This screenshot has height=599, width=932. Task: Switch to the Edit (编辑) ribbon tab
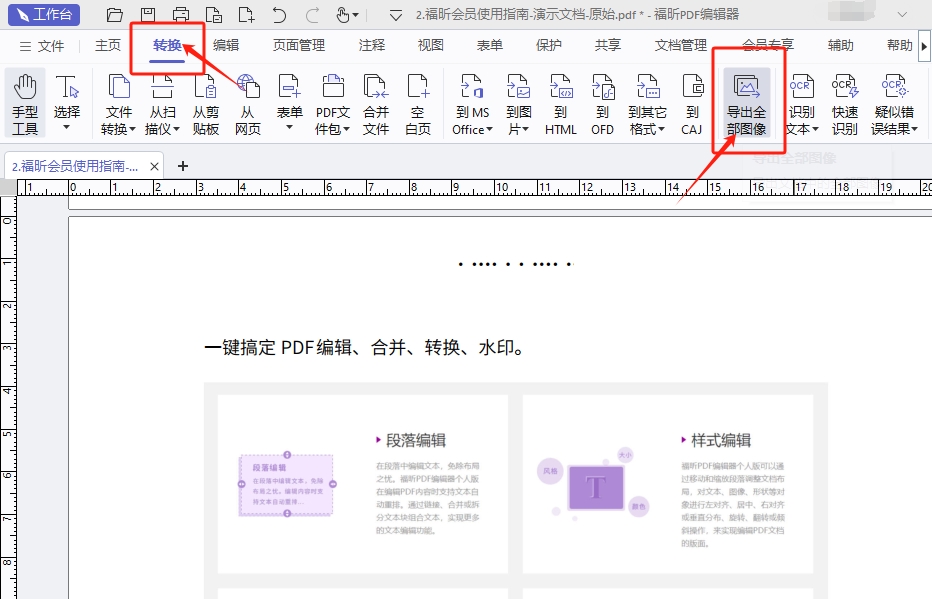(226, 45)
